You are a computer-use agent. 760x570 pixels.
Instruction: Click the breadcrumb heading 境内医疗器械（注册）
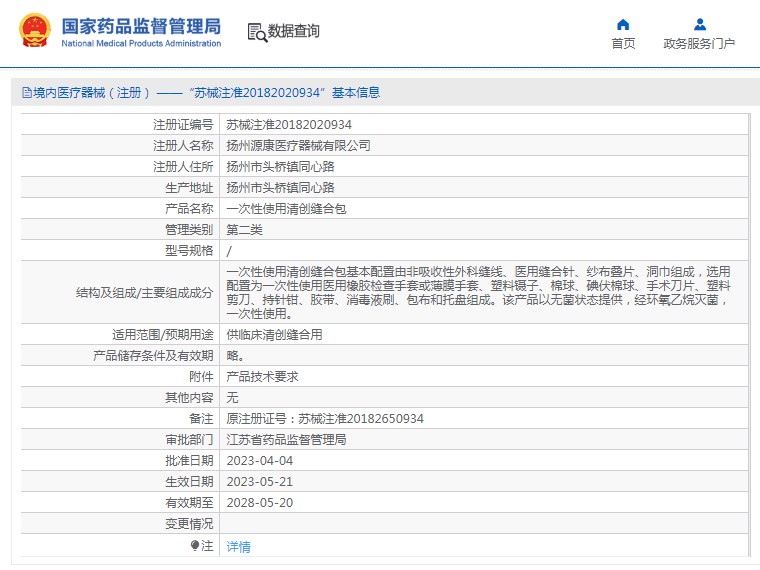[x=92, y=92]
